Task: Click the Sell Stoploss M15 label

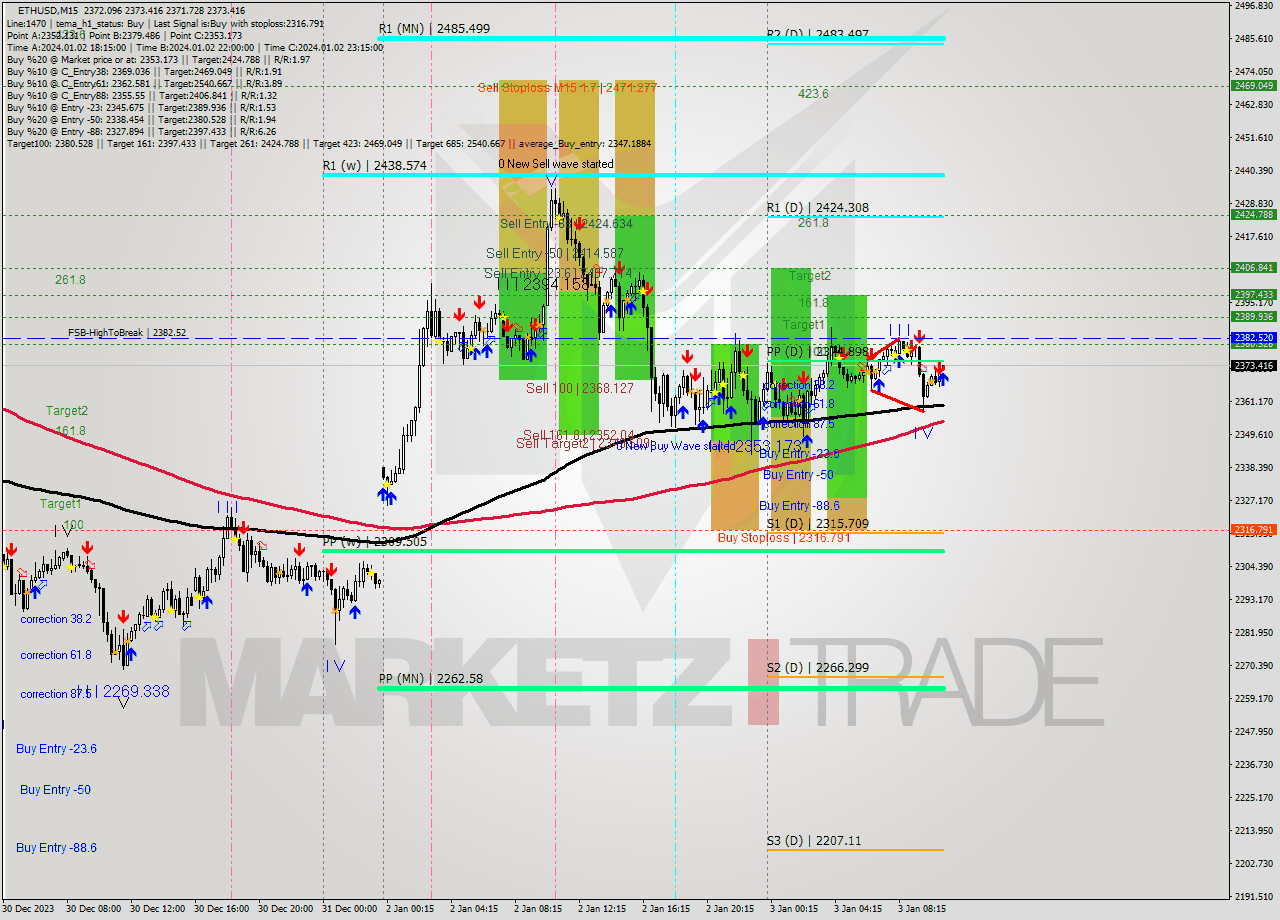Action: click(x=566, y=88)
